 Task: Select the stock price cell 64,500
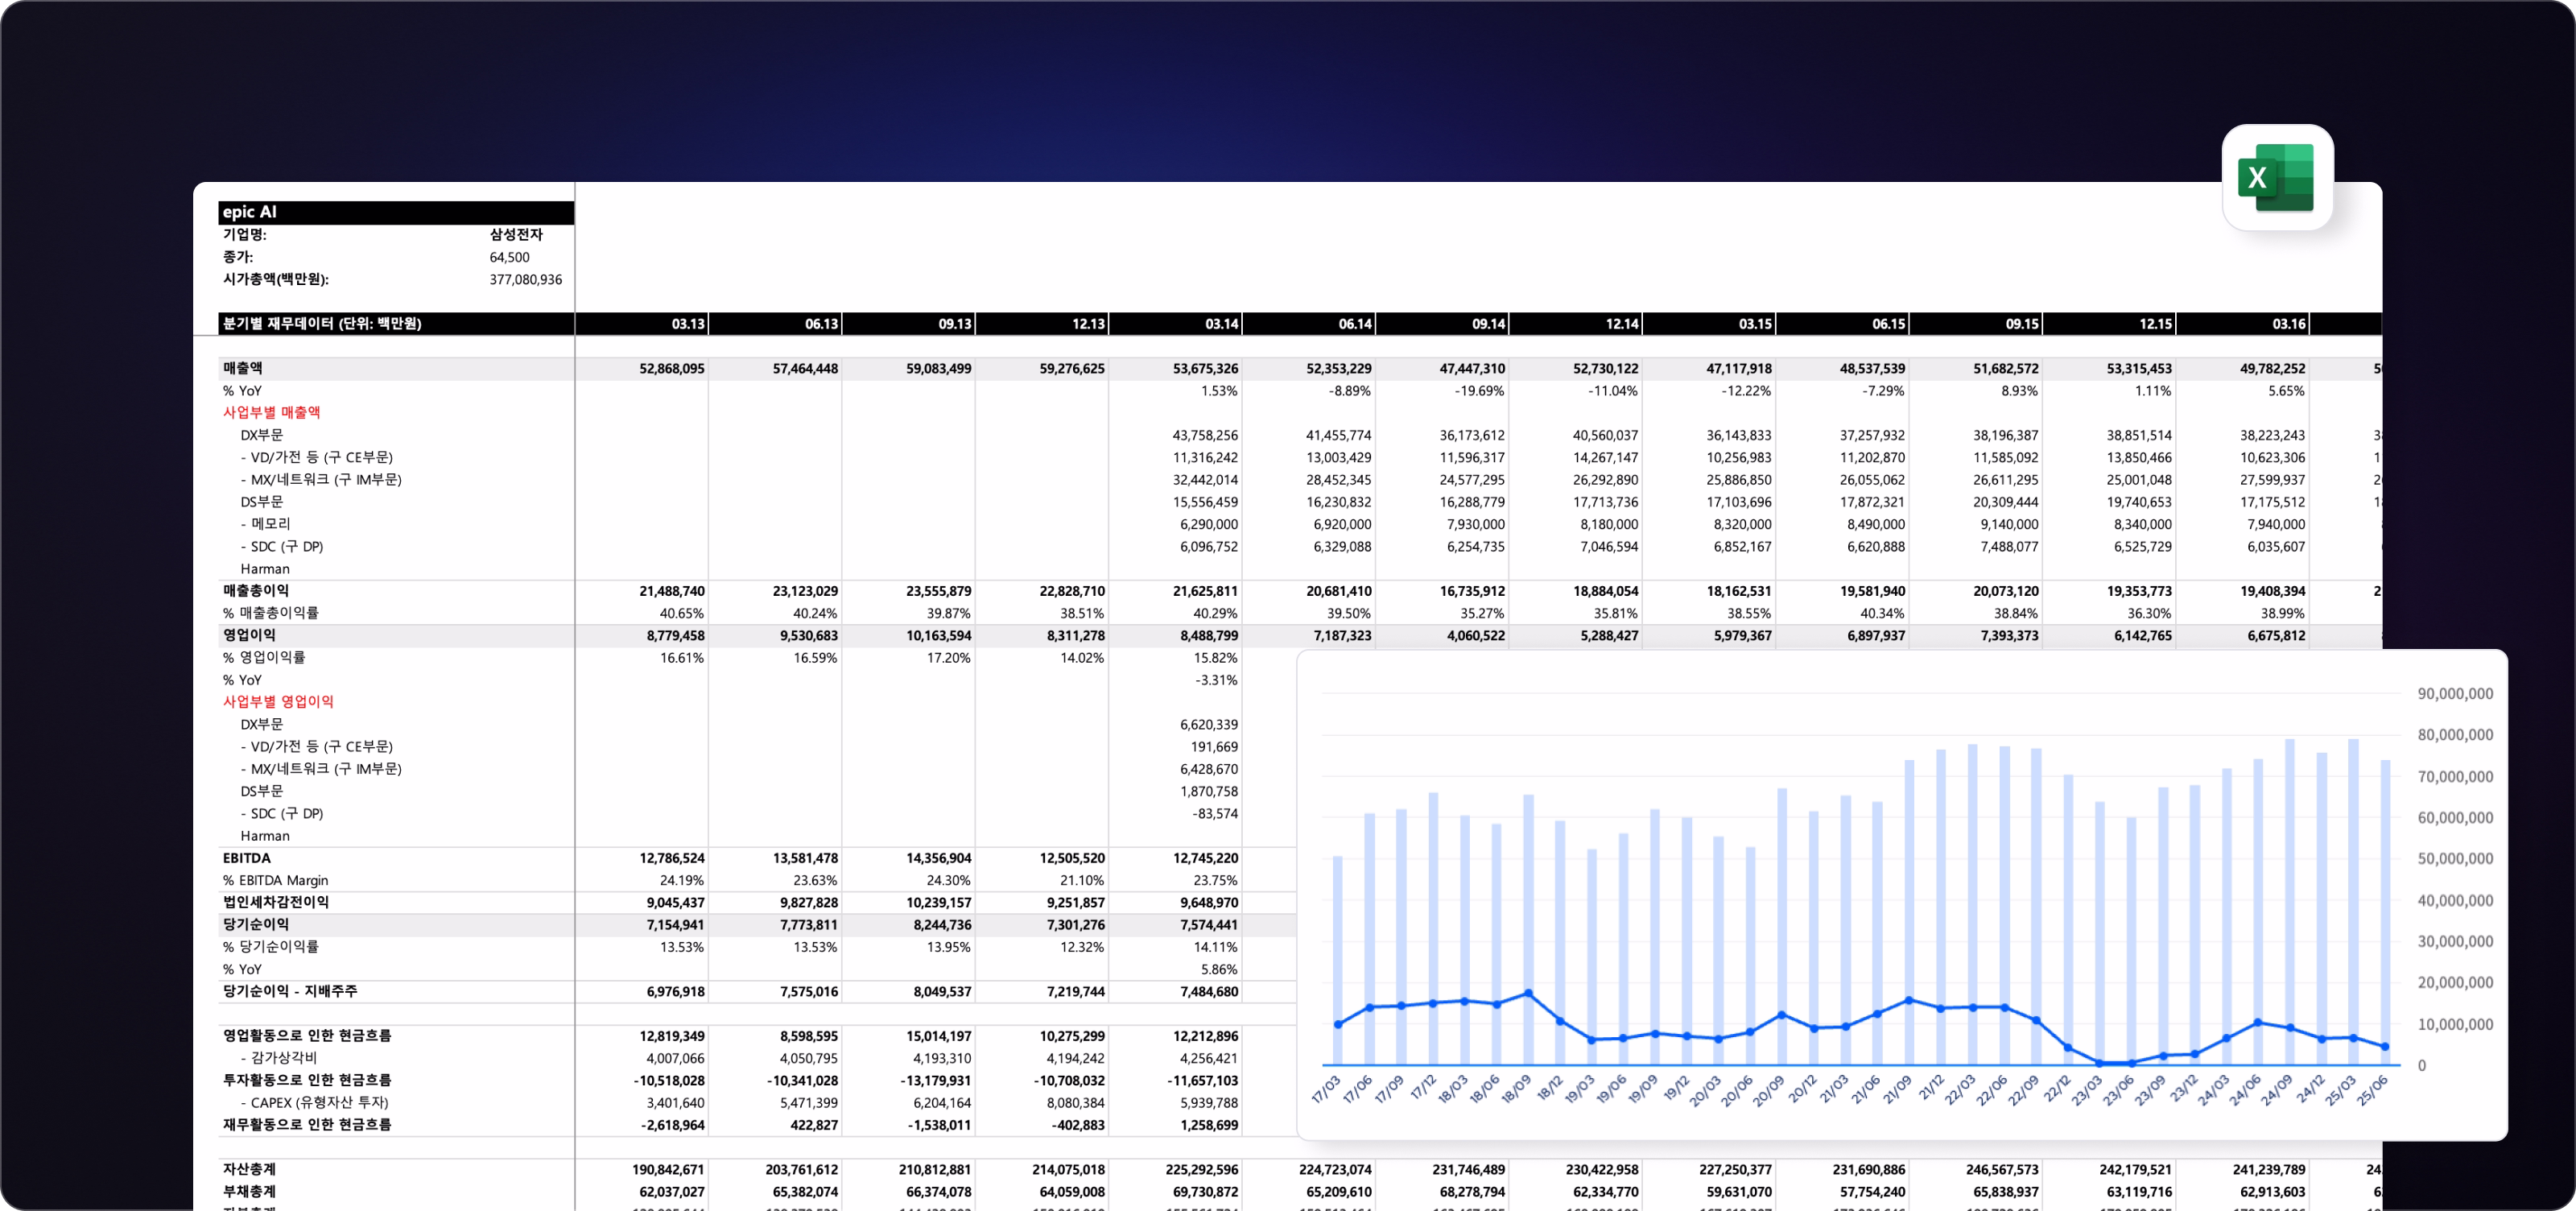(x=509, y=257)
